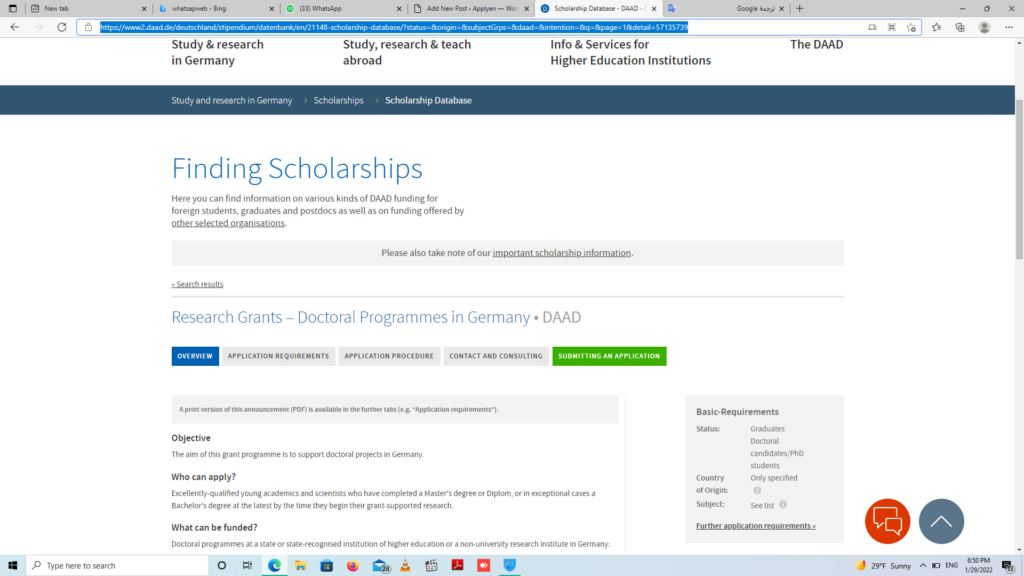Open Adobe Acrobat from taskbar
The width and height of the screenshot is (1024, 576).
click(x=458, y=566)
